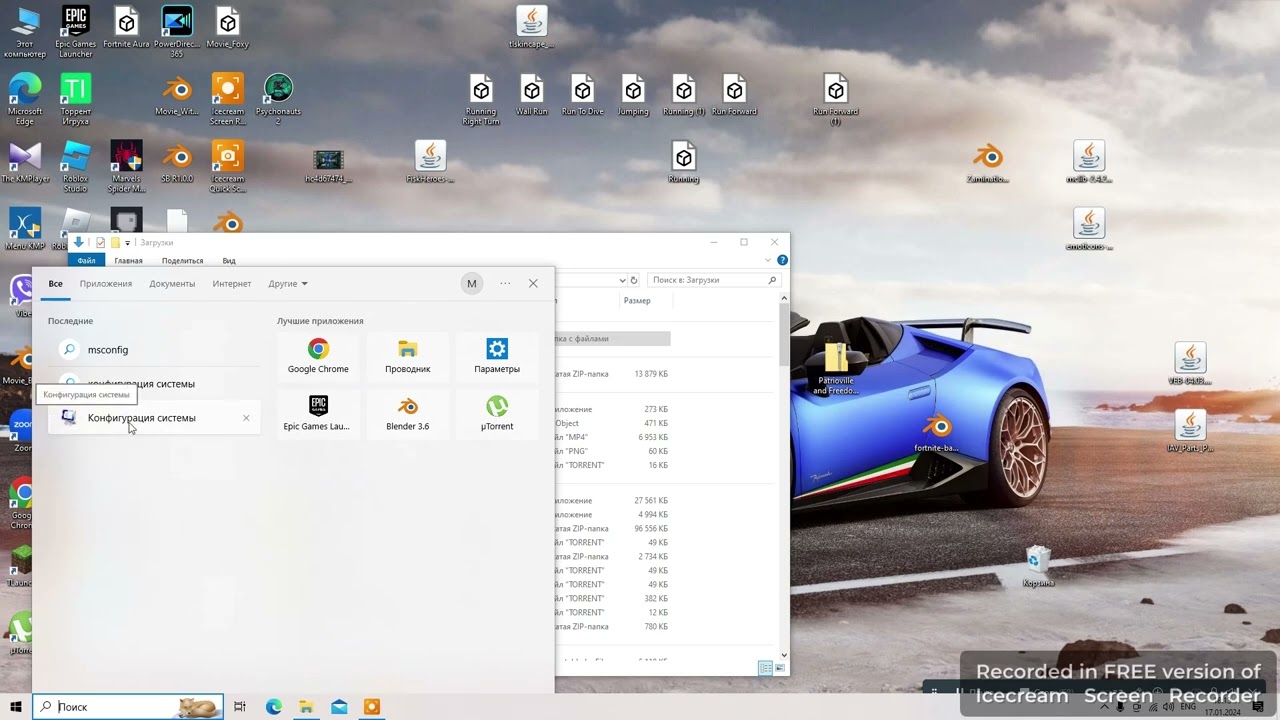Screen dimensions: 1280x720
Task: Switch to the Приложения search tab
Action: 106,284
